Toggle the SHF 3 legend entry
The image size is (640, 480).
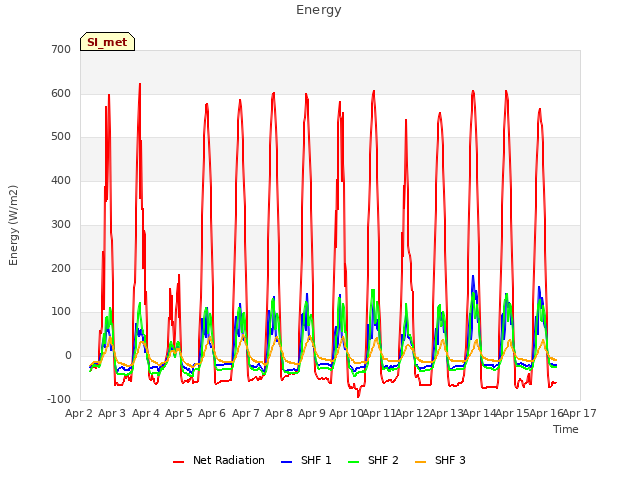click(440, 460)
